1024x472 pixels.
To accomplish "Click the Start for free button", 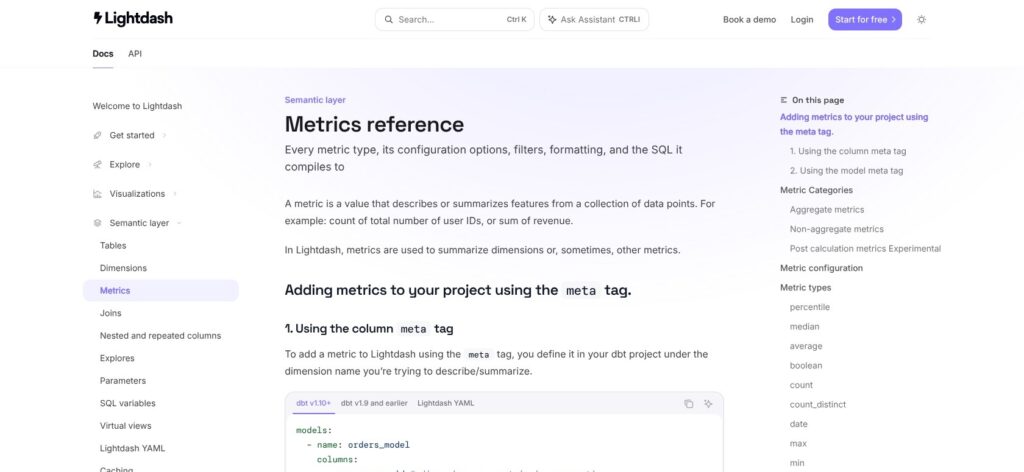I will pos(865,20).
